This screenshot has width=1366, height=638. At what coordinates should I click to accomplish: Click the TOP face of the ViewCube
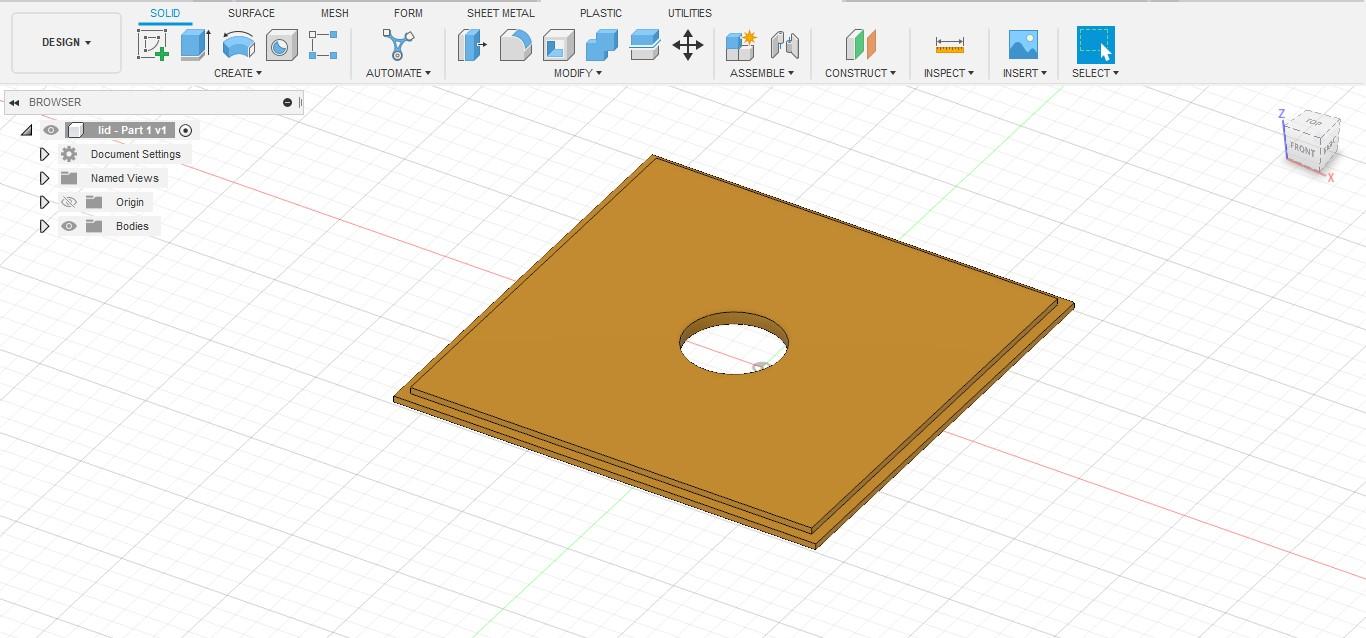coord(1313,123)
